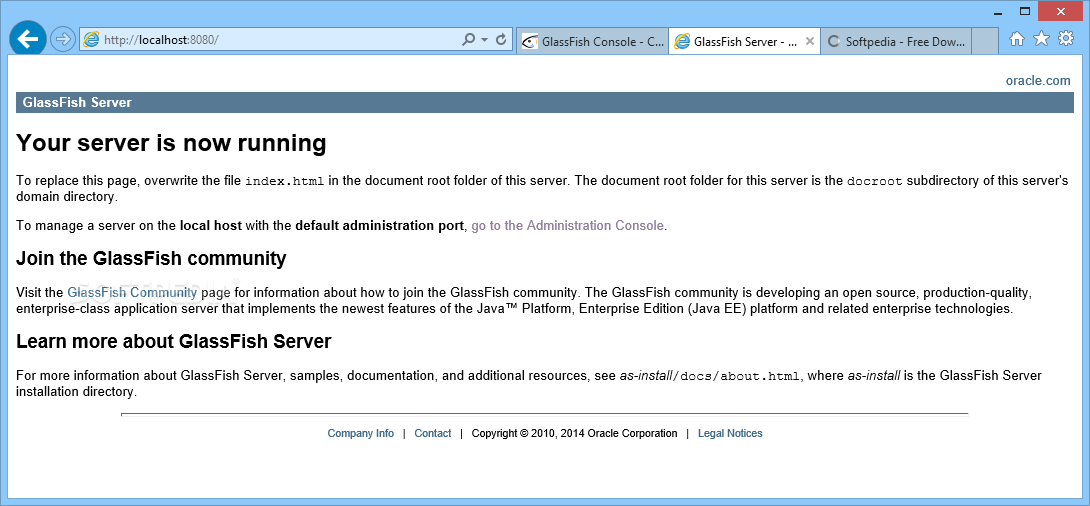The width and height of the screenshot is (1090, 506).
Task: Go back with the browser Back arrow
Action: [x=28, y=39]
